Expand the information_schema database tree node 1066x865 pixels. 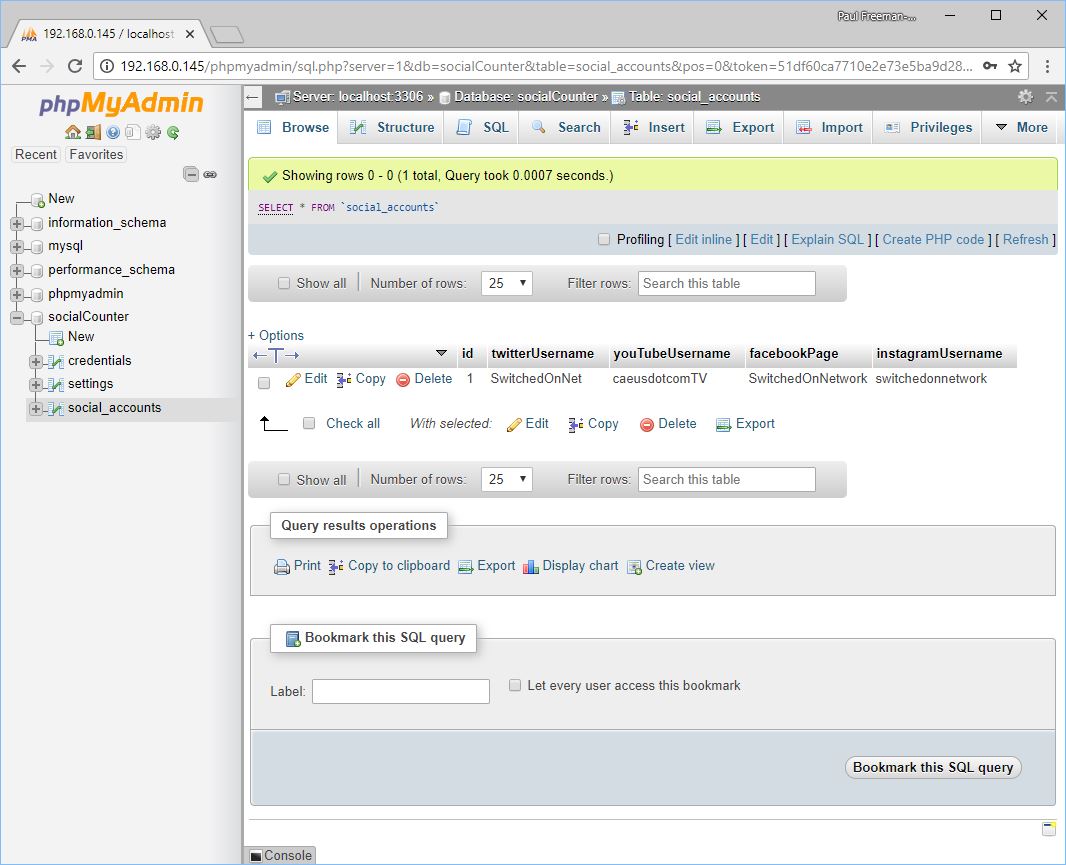pos(17,223)
